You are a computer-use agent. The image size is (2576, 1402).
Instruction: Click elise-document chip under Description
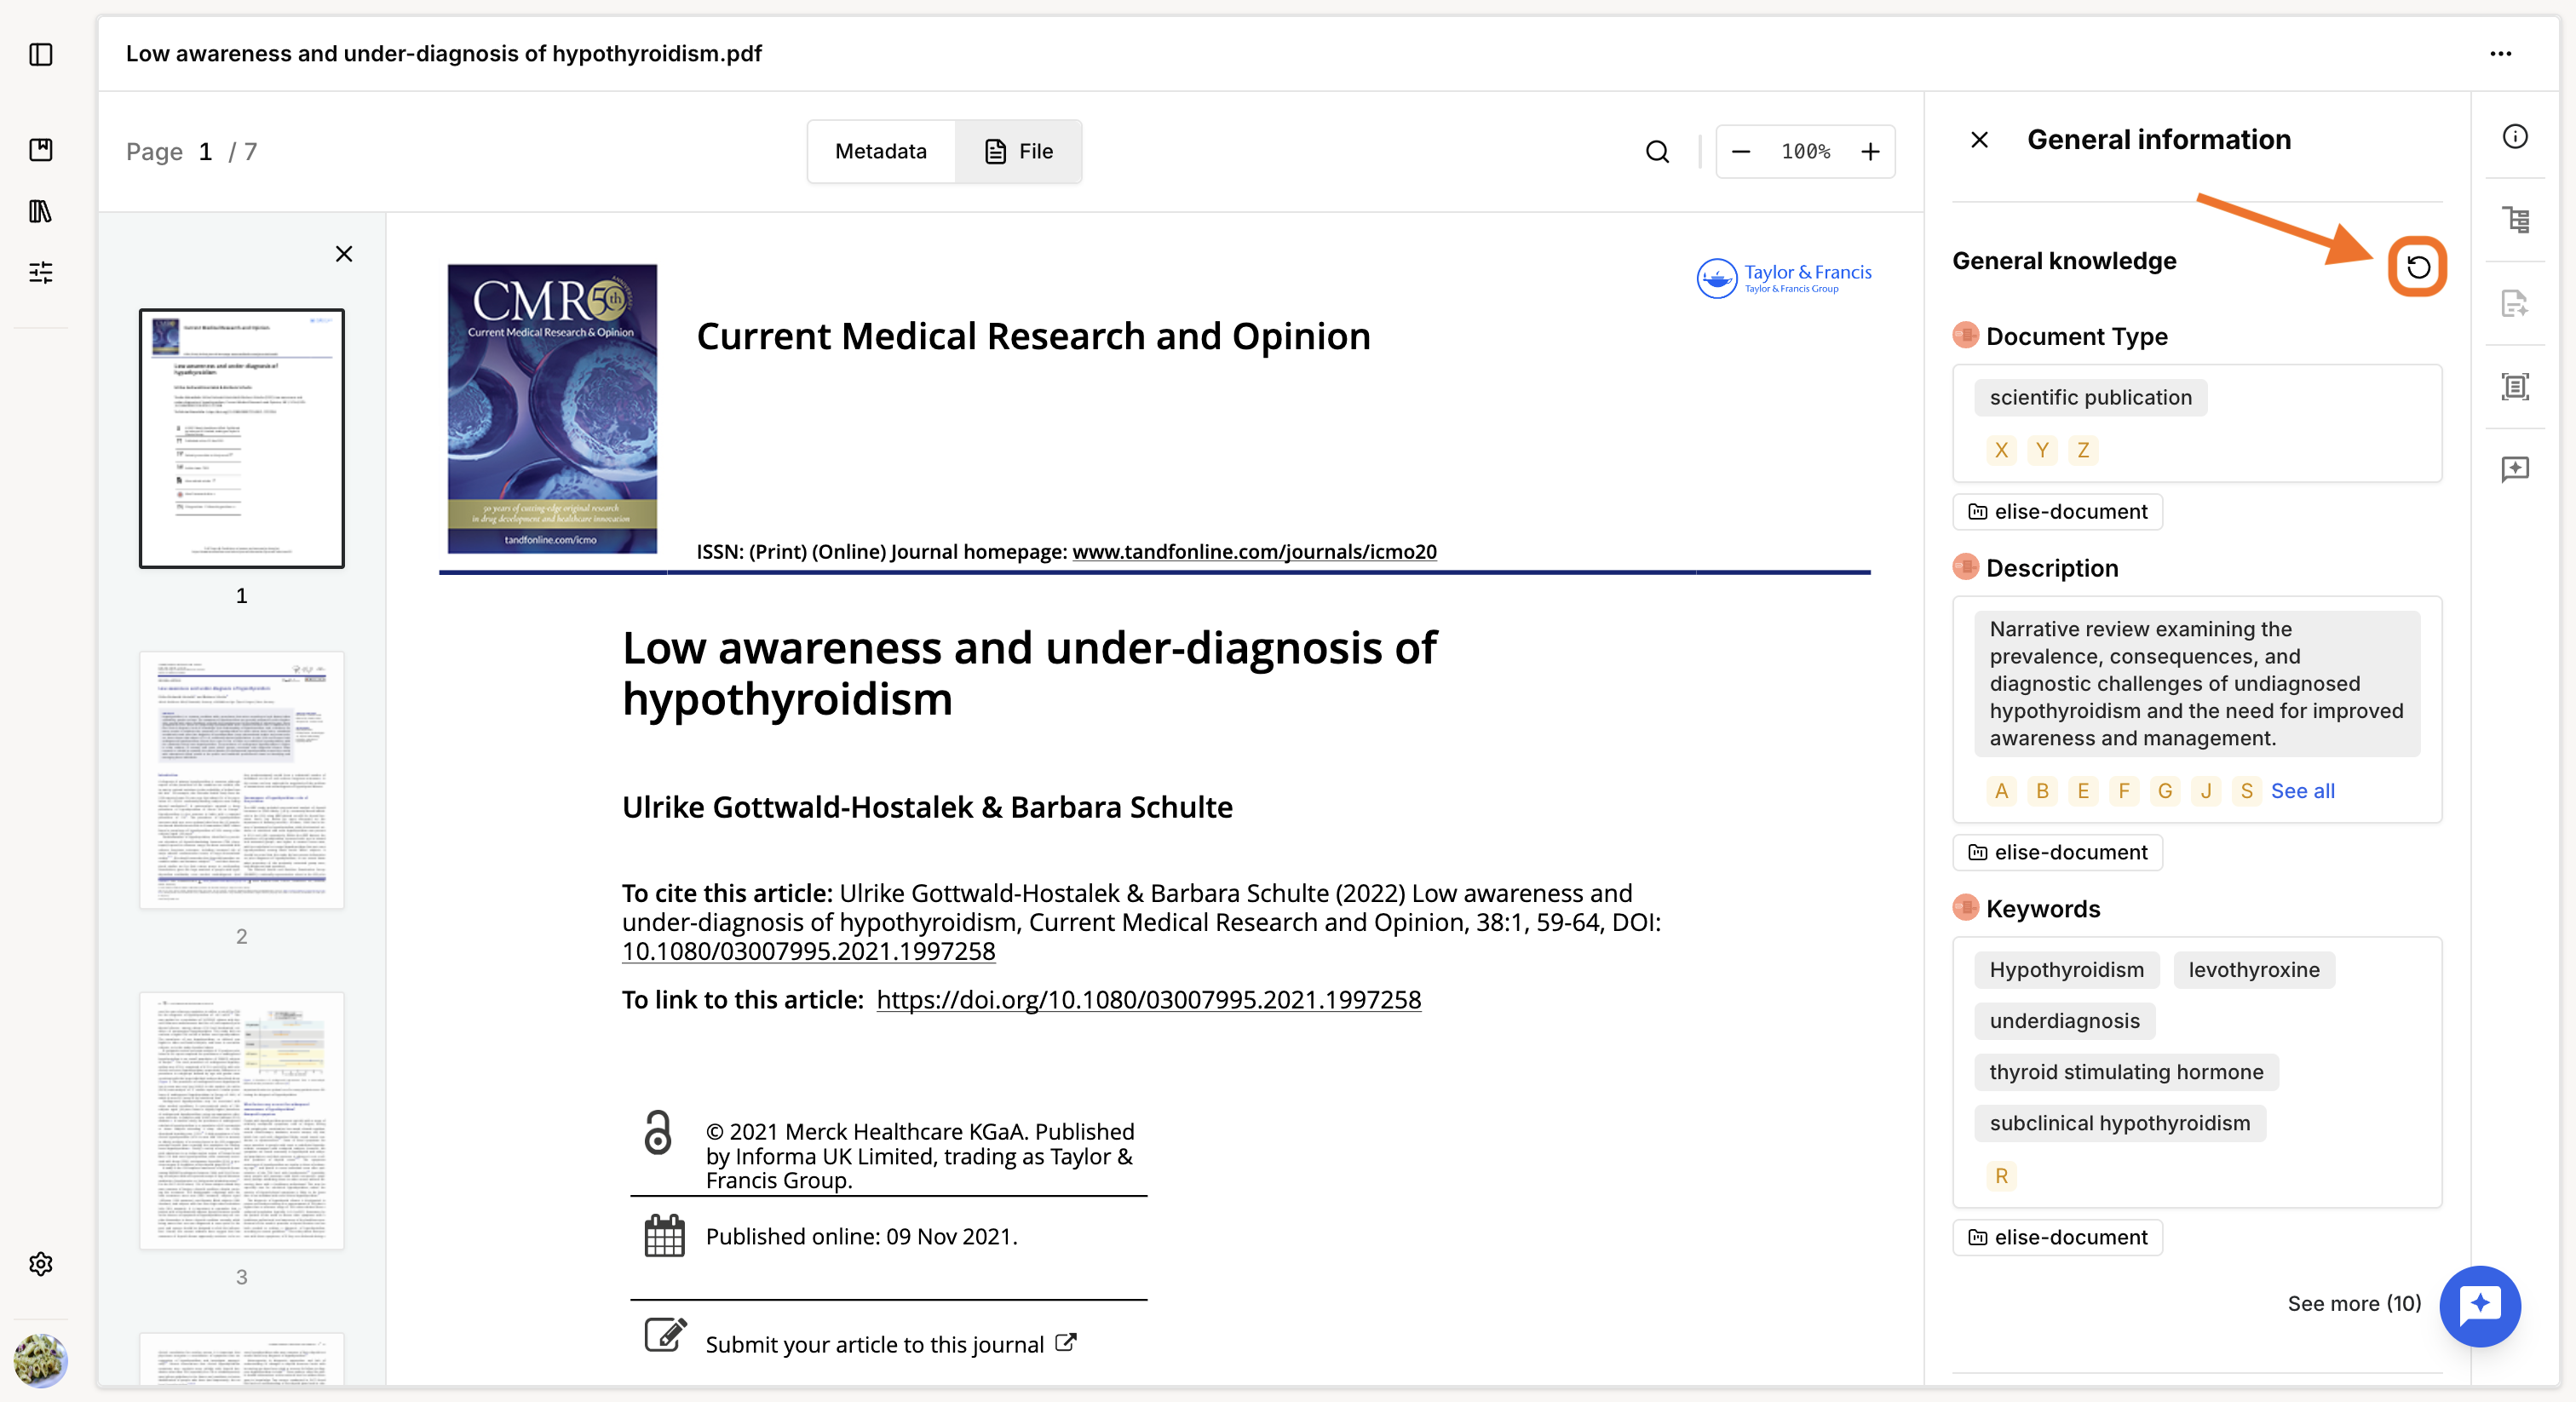click(x=2057, y=853)
